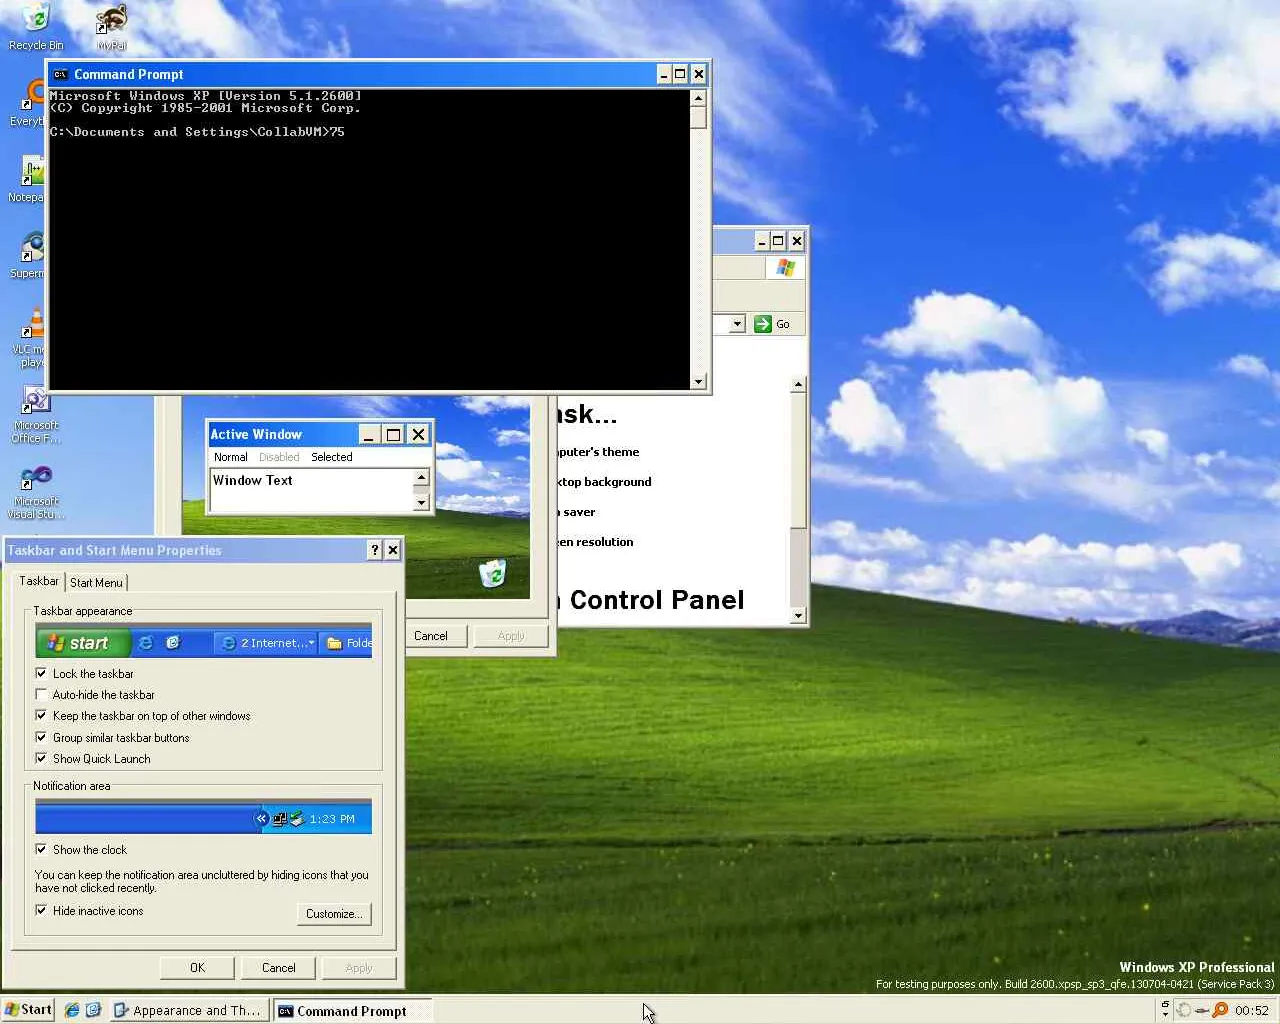
Task: Click the Command Prompt scrollbar thumb
Action: [698, 117]
